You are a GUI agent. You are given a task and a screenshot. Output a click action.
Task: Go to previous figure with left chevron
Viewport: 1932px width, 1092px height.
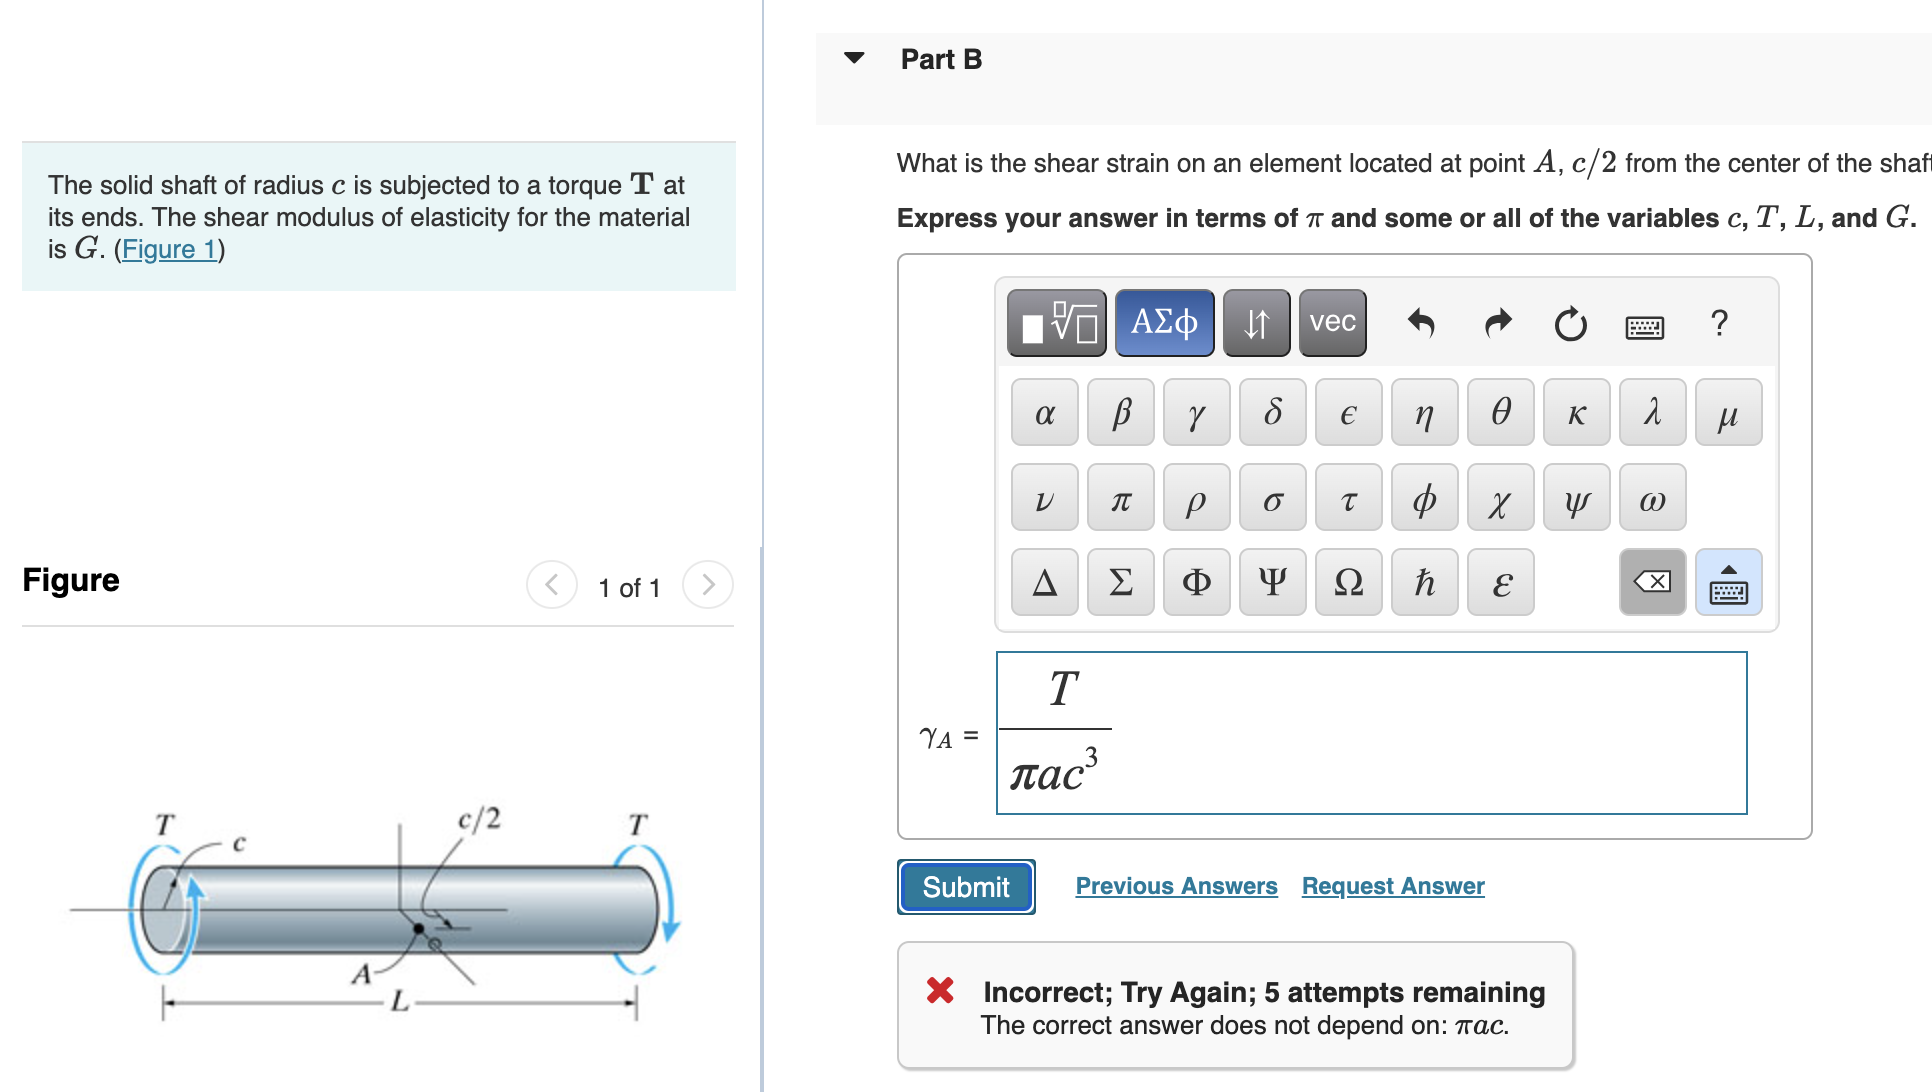pos(552,586)
